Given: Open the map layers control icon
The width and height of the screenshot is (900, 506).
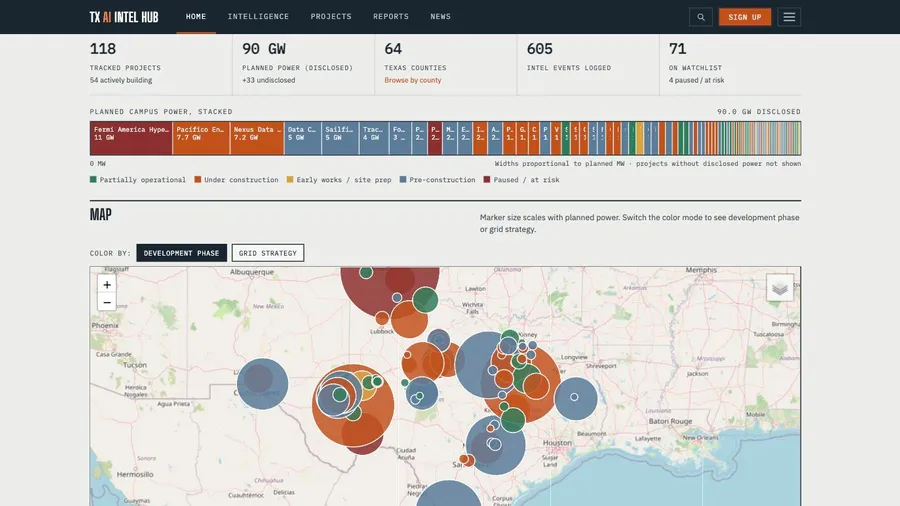Looking at the screenshot, I should [x=779, y=287].
